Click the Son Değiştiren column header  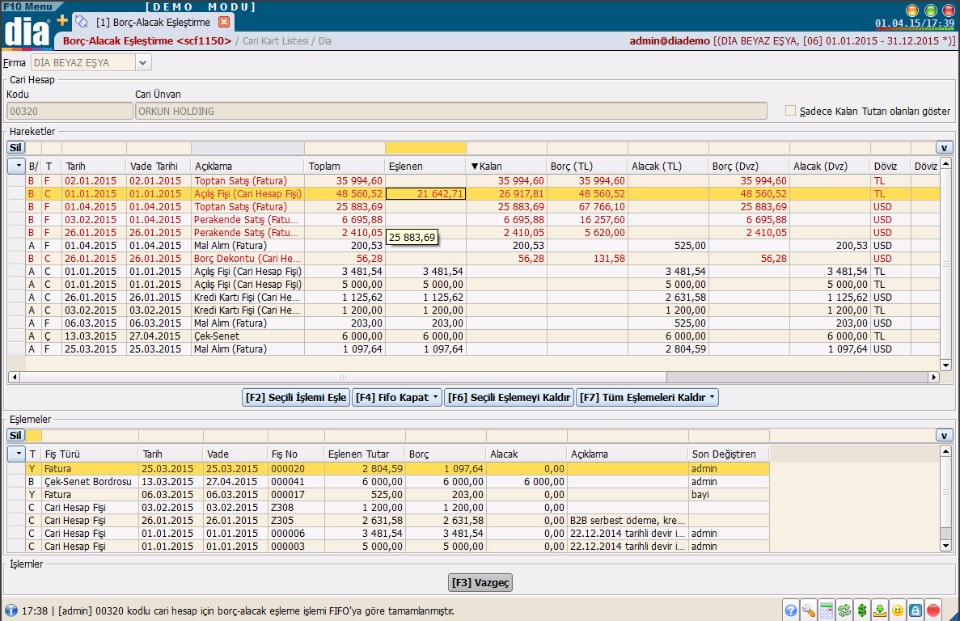(x=729, y=454)
